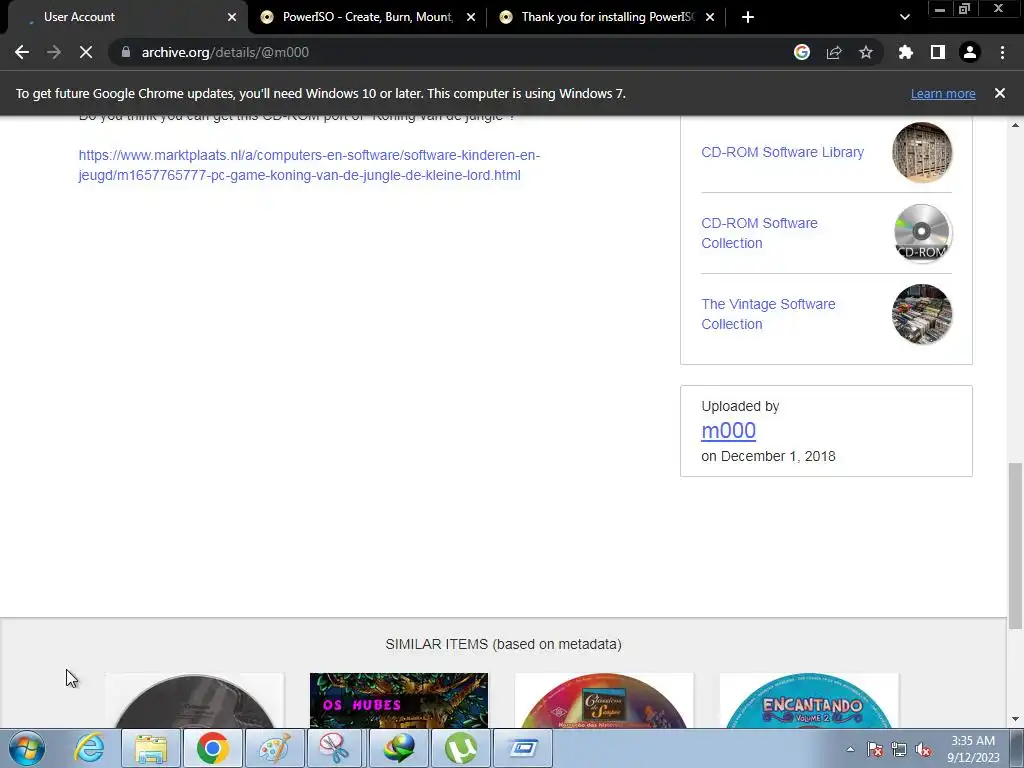
Task: Click the Chrome taskbar icon
Action: pyautogui.click(x=212, y=748)
